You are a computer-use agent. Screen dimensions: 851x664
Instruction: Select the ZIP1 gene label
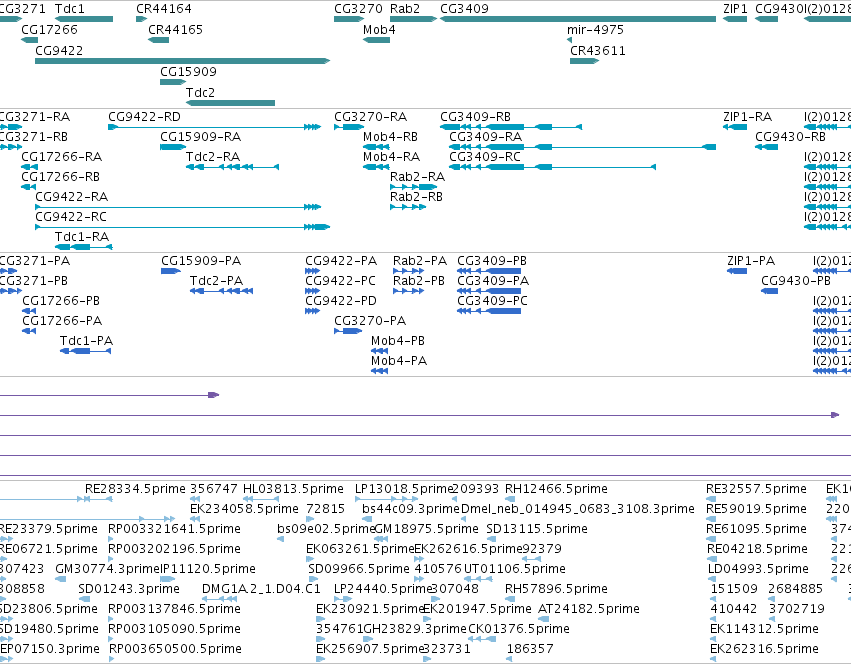click(x=735, y=9)
